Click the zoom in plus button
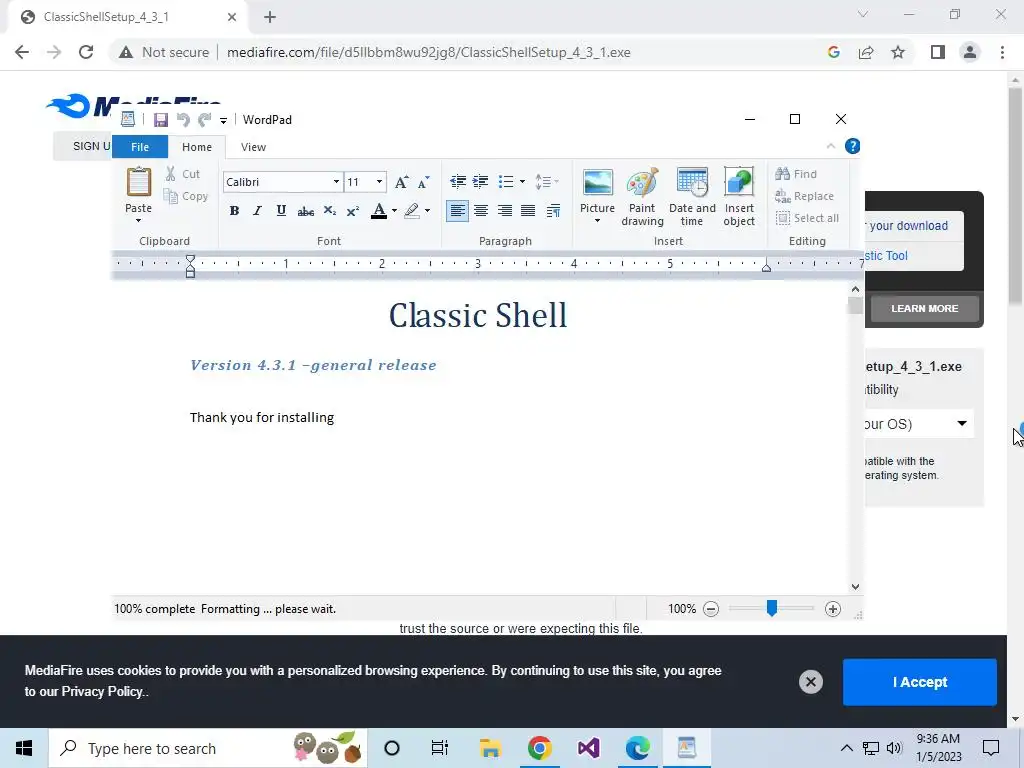1024x768 pixels. [833, 609]
